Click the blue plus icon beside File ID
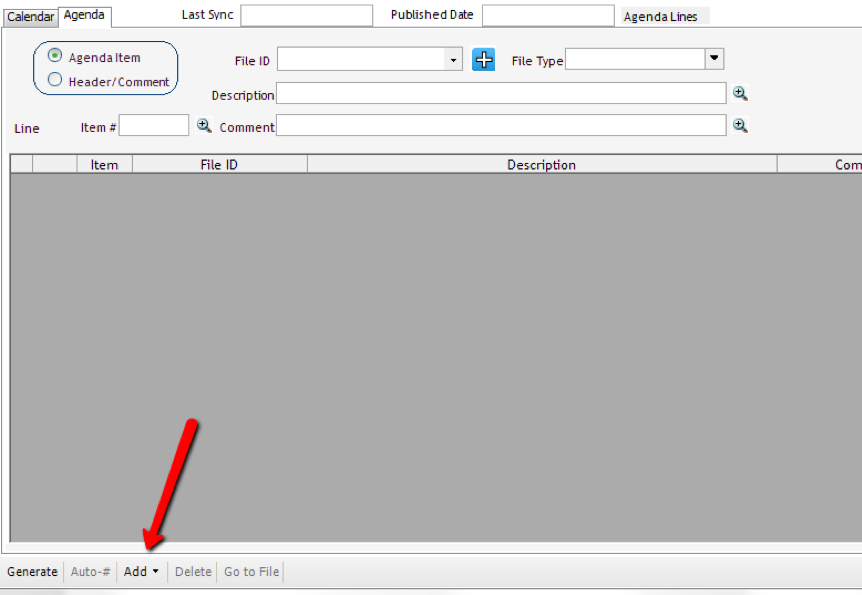 tap(483, 59)
